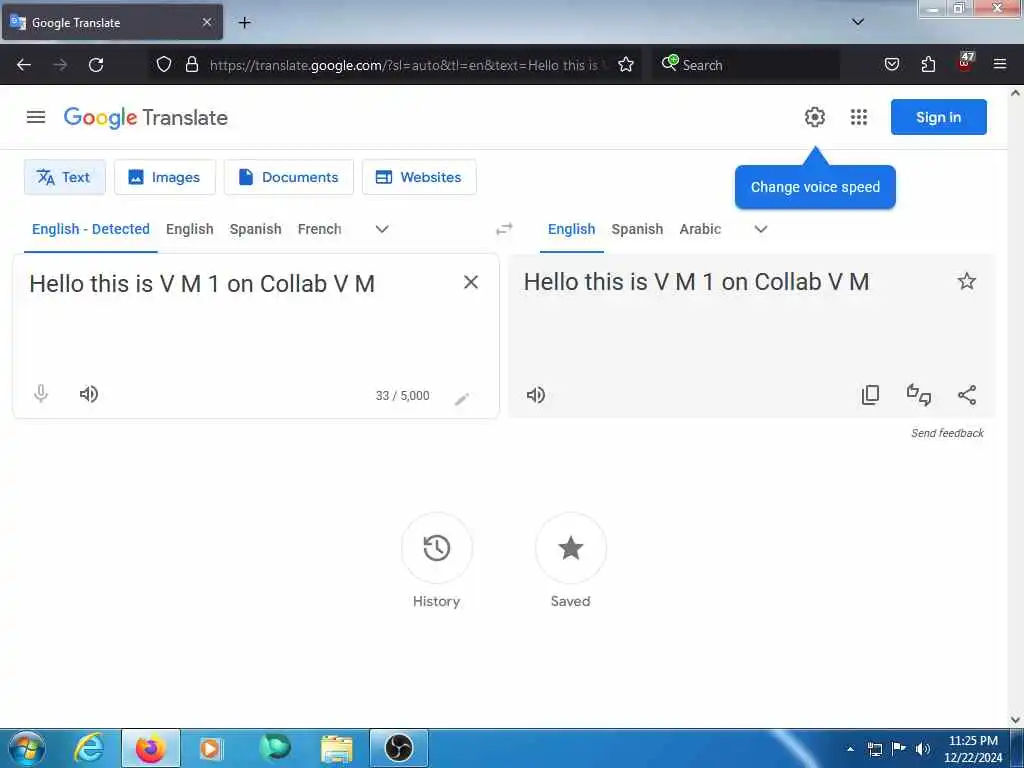This screenshot has width=1024, height=768.
Task: Open system volume control in the tray
Action: tap(922, 749)
